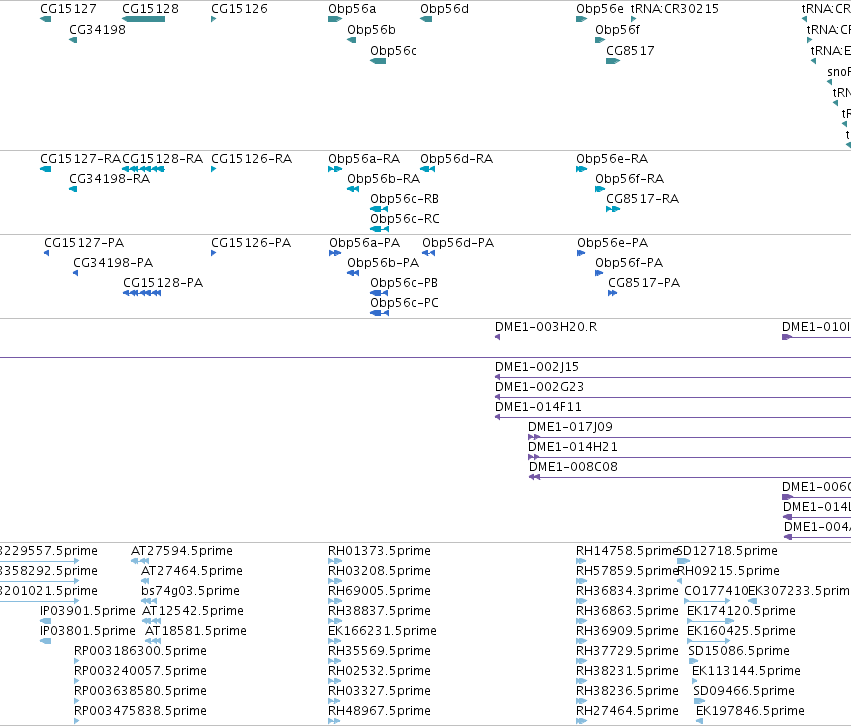Select the Obp56f-RA label
Screen dimensions: 851x726
[x=630, y=179]
